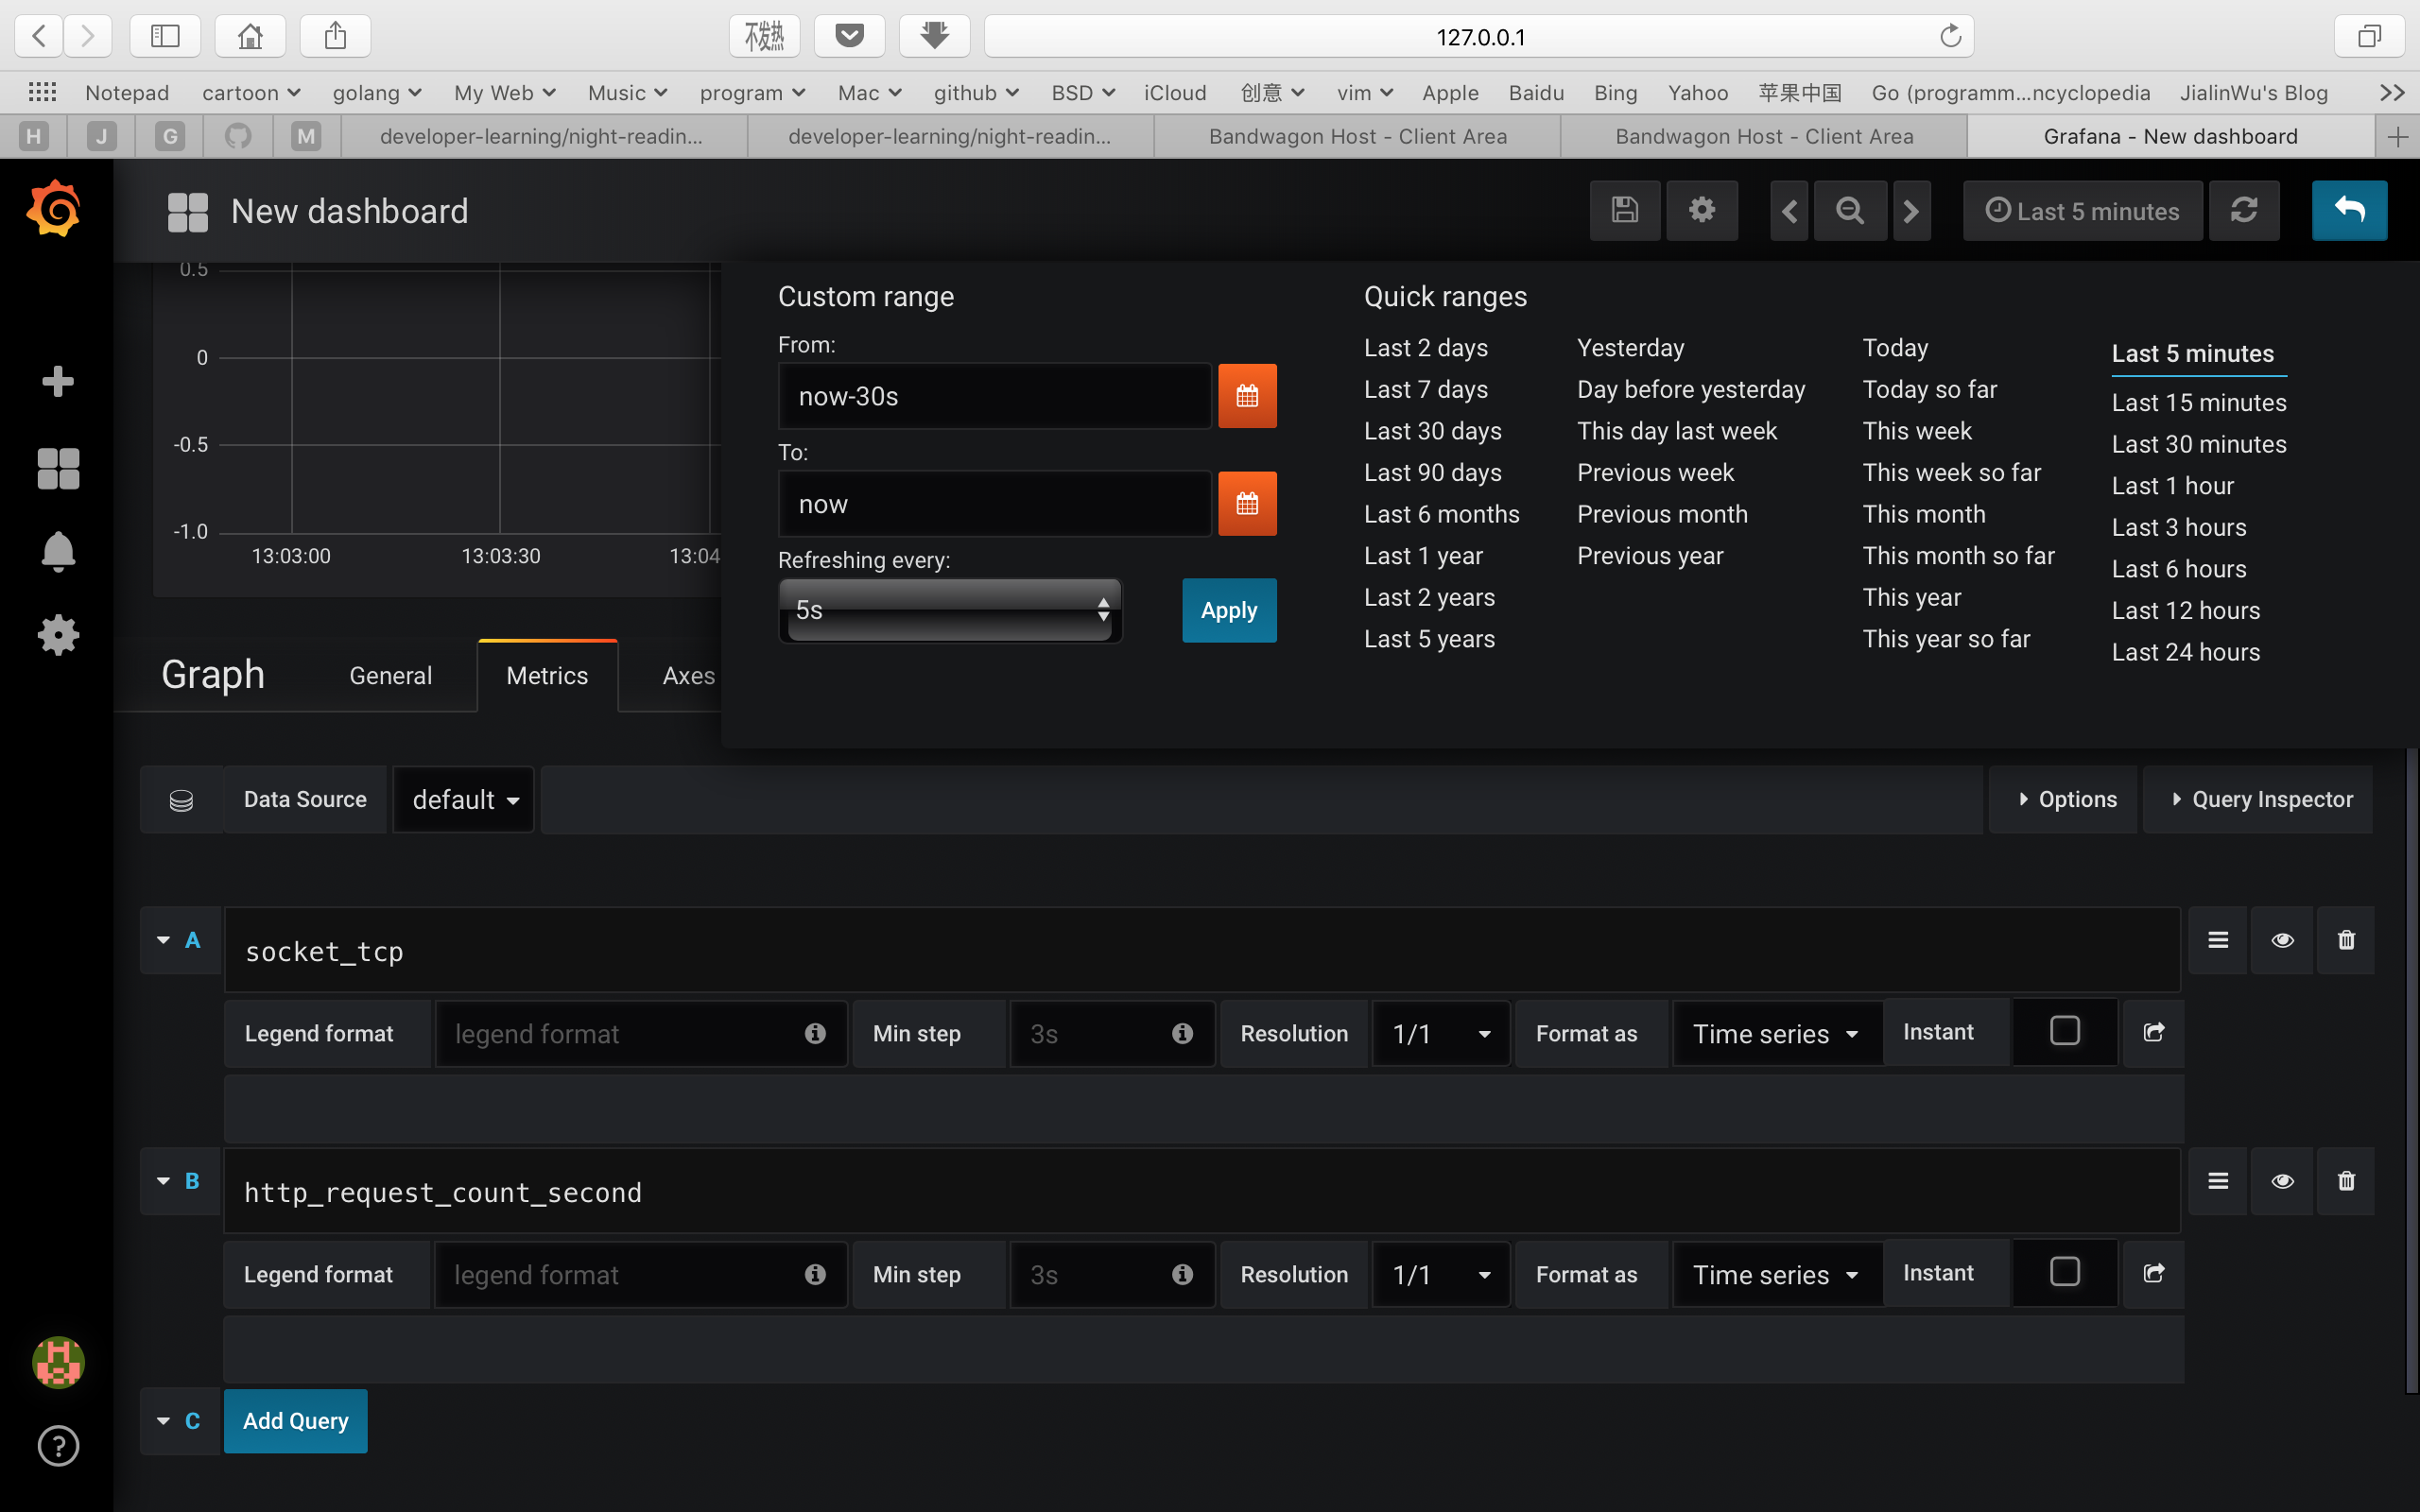Open the From date calendar picker
2420x1512 pixels.
click(1247, 396)
